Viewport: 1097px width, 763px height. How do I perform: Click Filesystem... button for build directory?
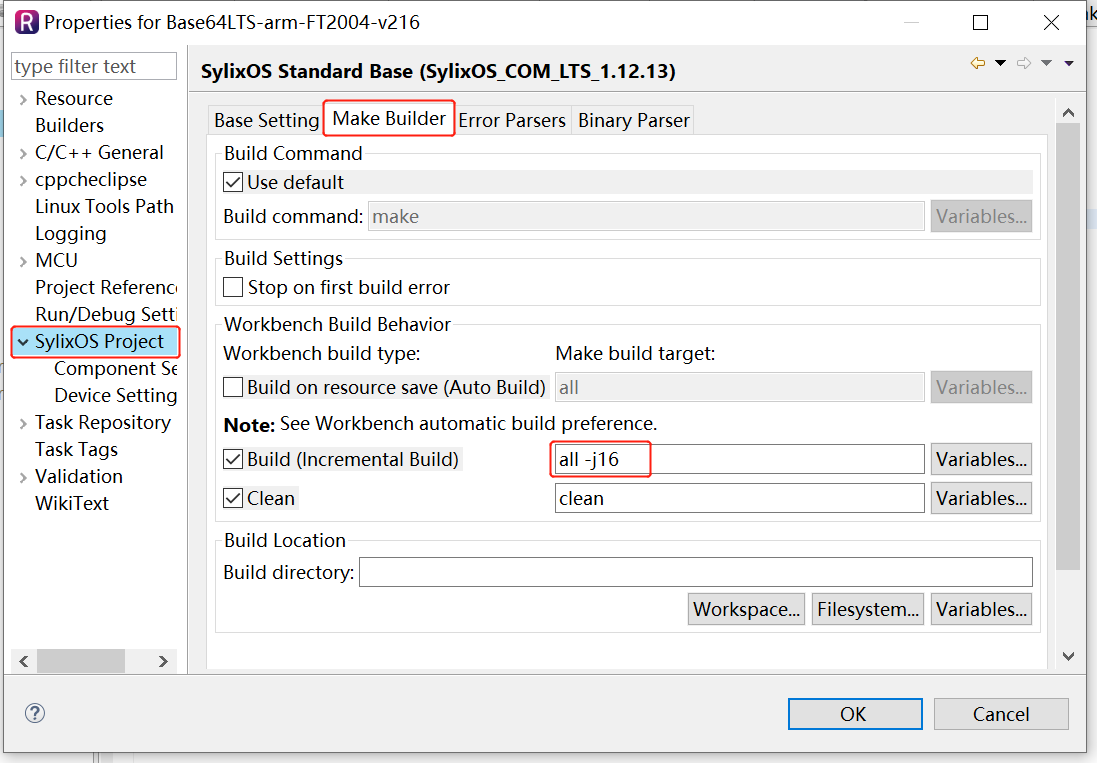(x=868, y=609)
